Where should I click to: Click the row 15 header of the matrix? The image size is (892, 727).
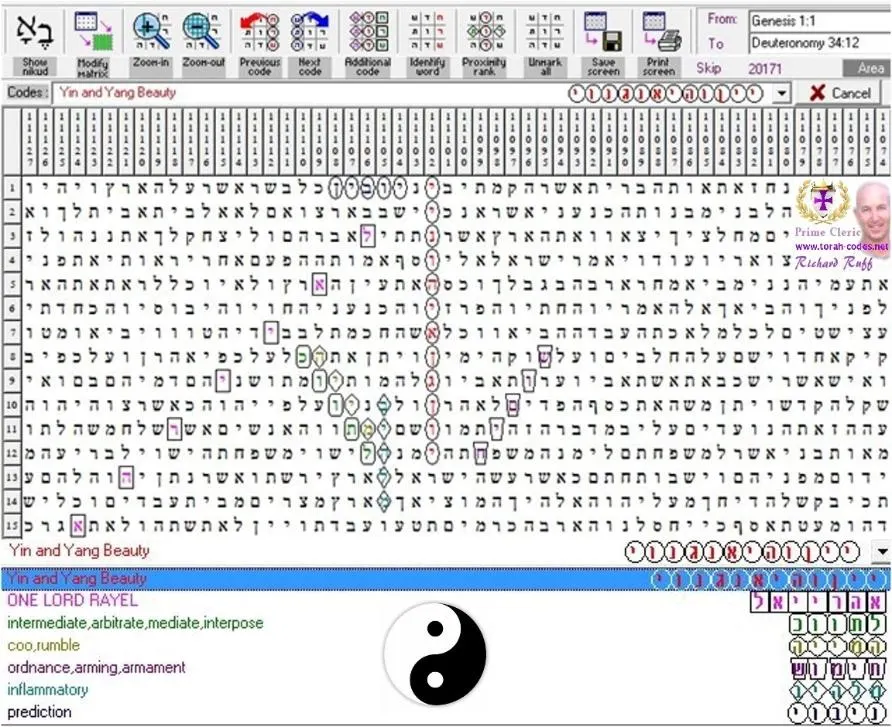[12, 525]
